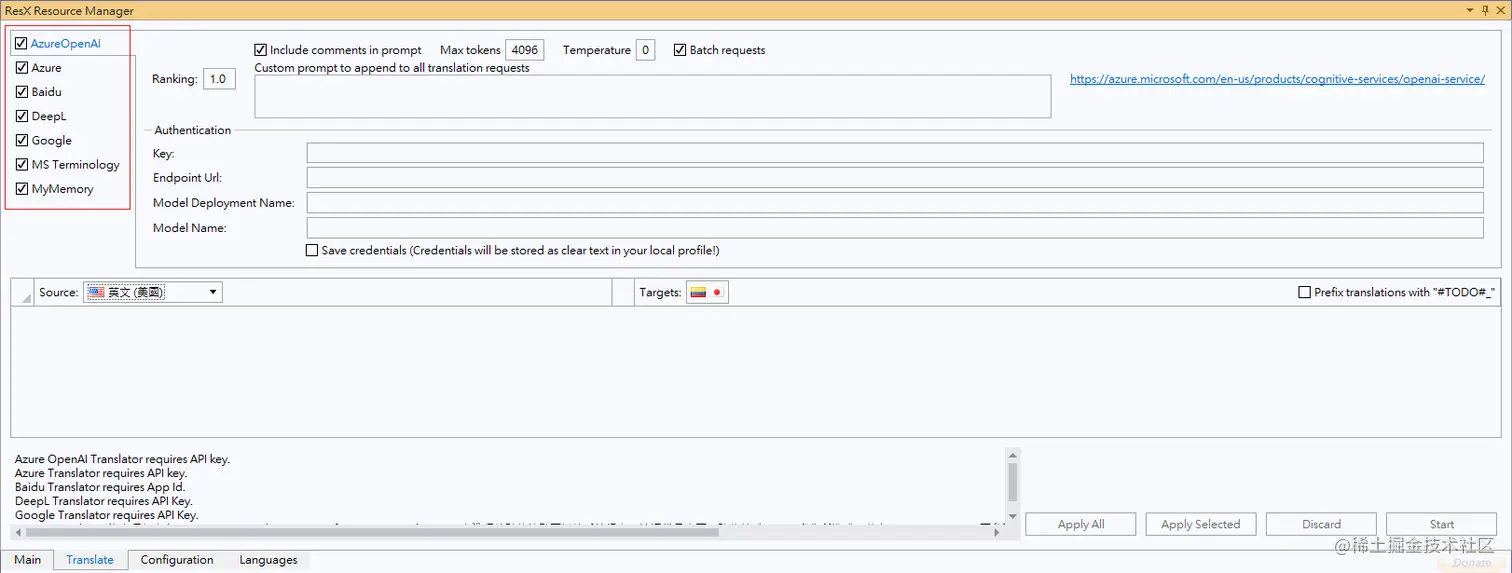Click the Apply Selected button
Viewport: 1512px width, 573px height.
[1200, 524]
